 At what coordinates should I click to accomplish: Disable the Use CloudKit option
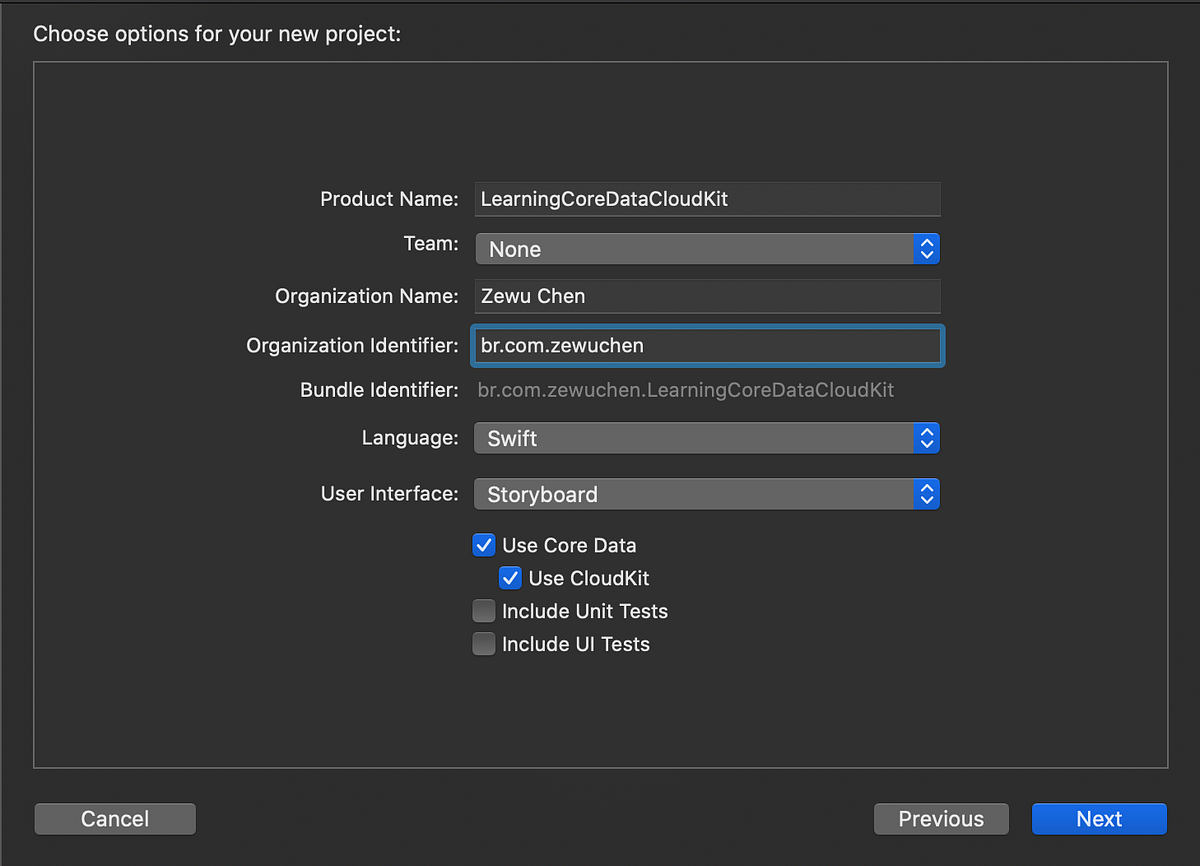pyautogui.click(x=511, y=578)
